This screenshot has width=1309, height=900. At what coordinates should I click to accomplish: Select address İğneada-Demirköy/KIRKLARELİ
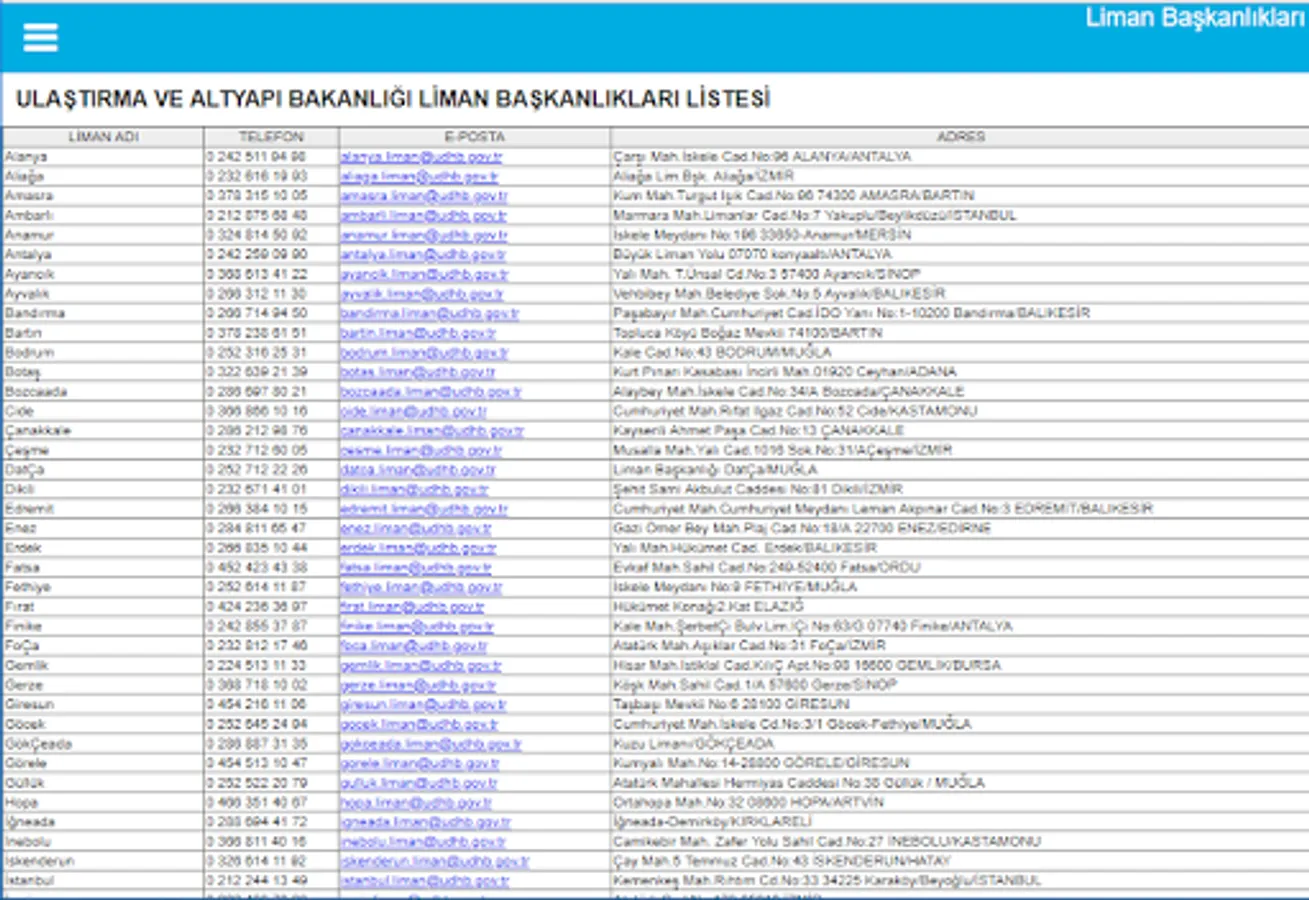[712, 821]
